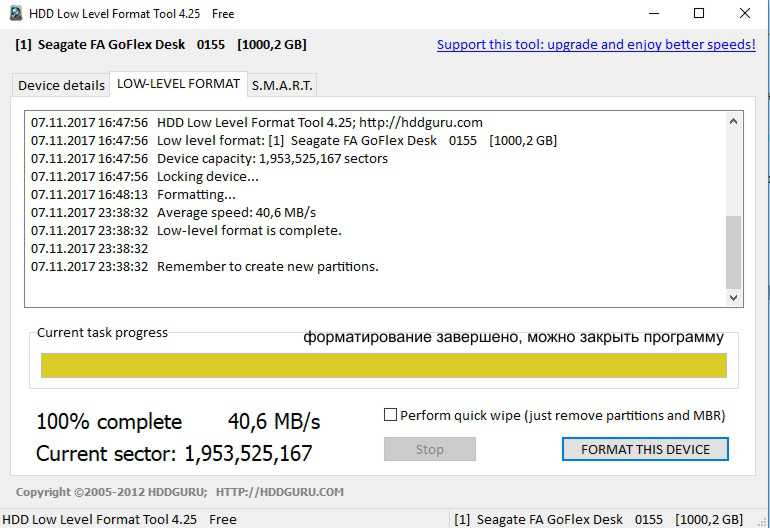Image resolution: width=770 pixels, height=528 pixels.
Task: Maximize the HDD Low Level Format window
Action: (x=699, y=13)
